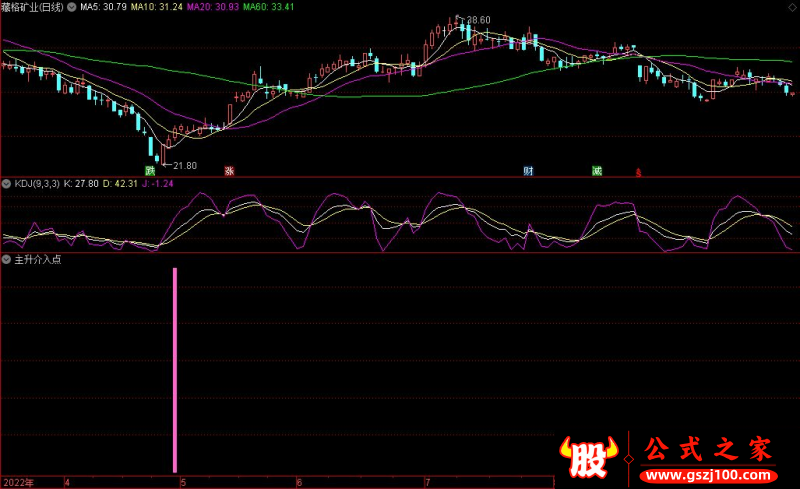Image resolution: width=800 pixels, height=489 pixels.
Task: Expand the 主升介入点 indicator options circle
Action: (6, 259)
